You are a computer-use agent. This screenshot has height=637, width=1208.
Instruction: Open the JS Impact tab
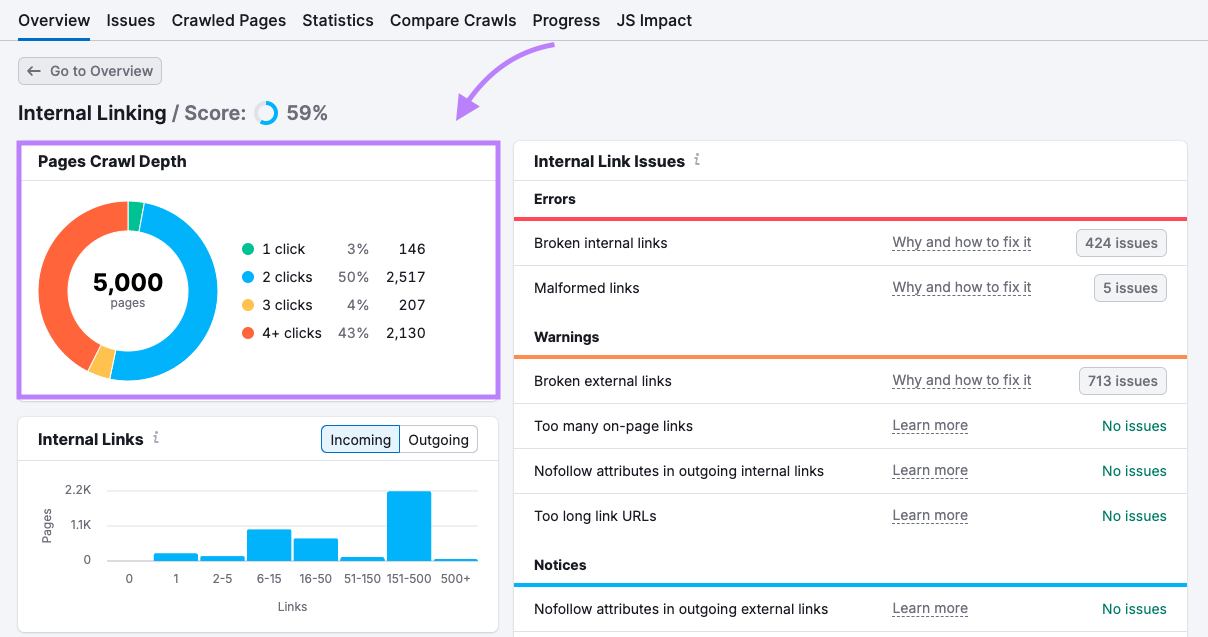pos(654,20)
